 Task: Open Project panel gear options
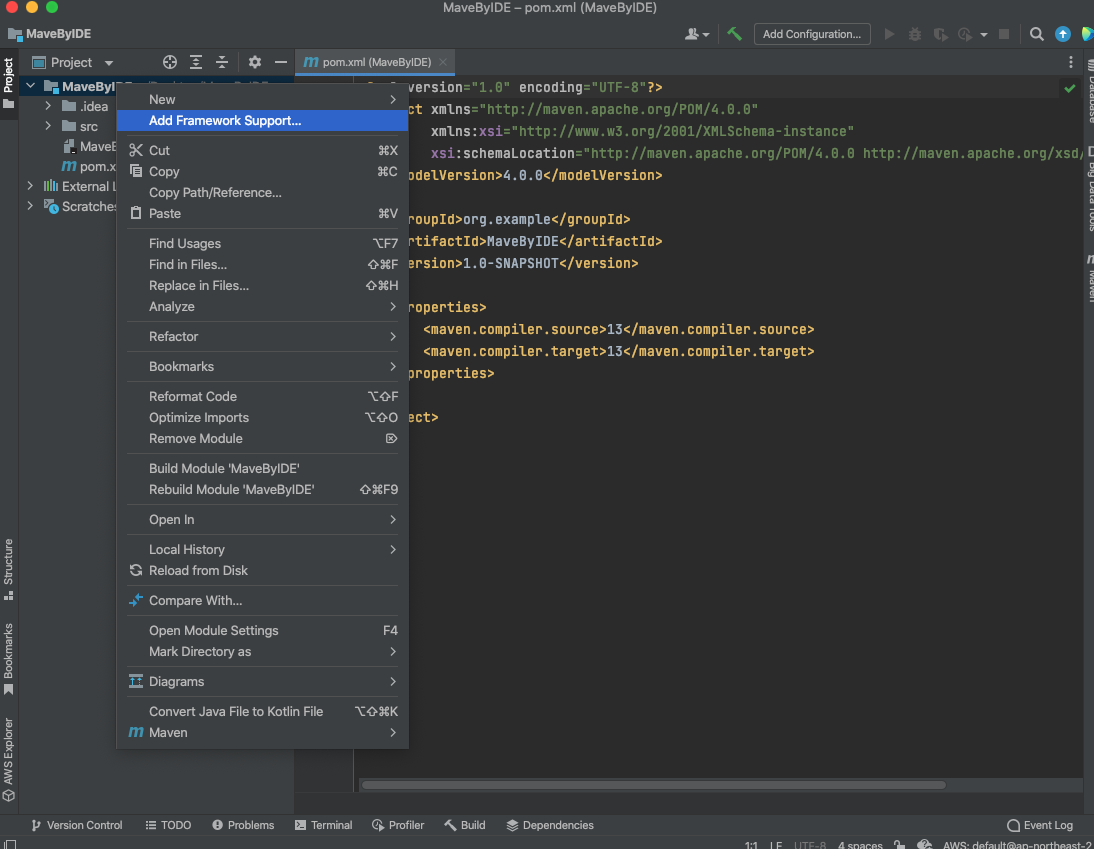[x=255, y=62]
